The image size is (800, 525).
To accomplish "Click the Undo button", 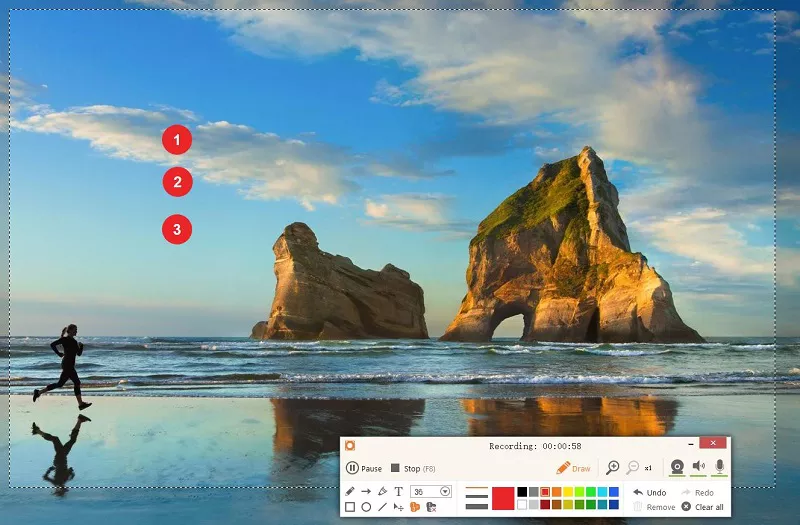I will click(649, 493).
